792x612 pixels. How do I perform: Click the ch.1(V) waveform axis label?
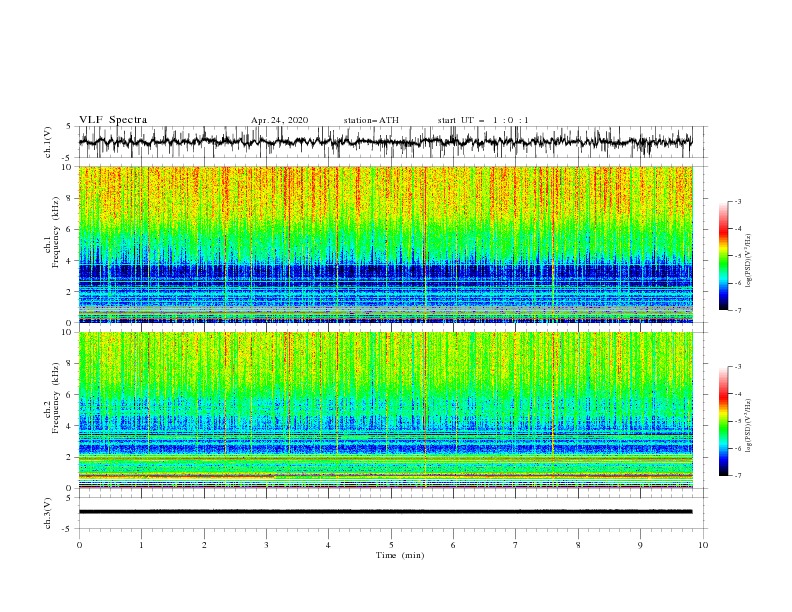coord(48,142)
